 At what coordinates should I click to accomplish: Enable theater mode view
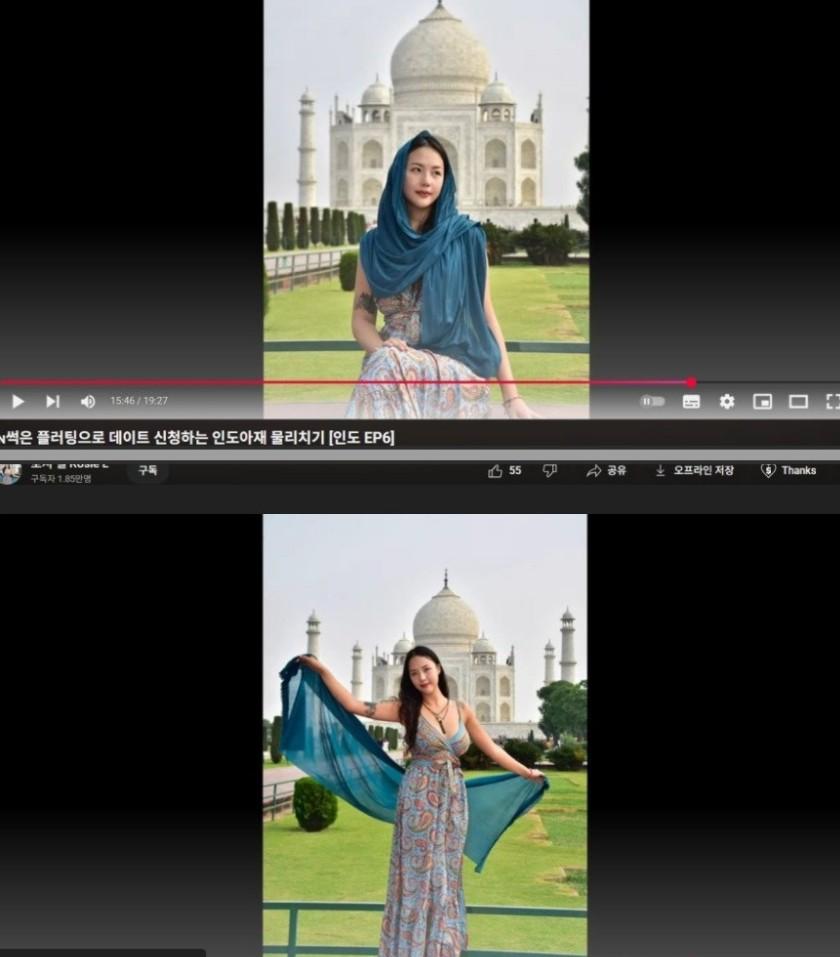tap(798, 401)
